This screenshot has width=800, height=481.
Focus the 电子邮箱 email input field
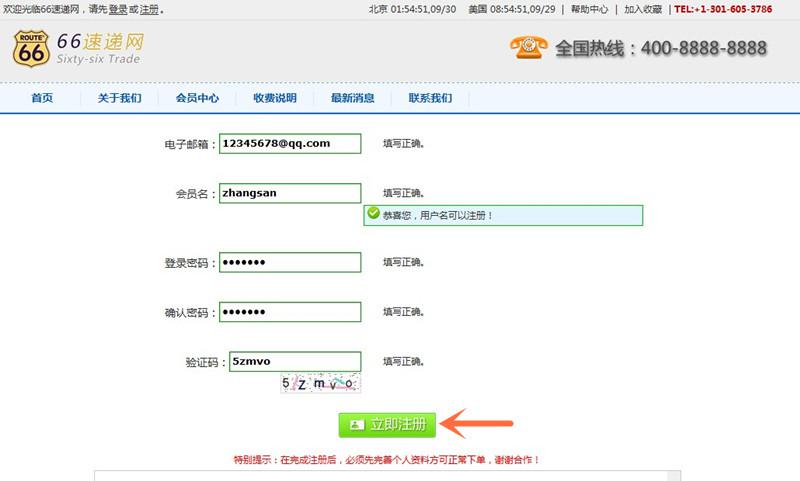[290, 144]
